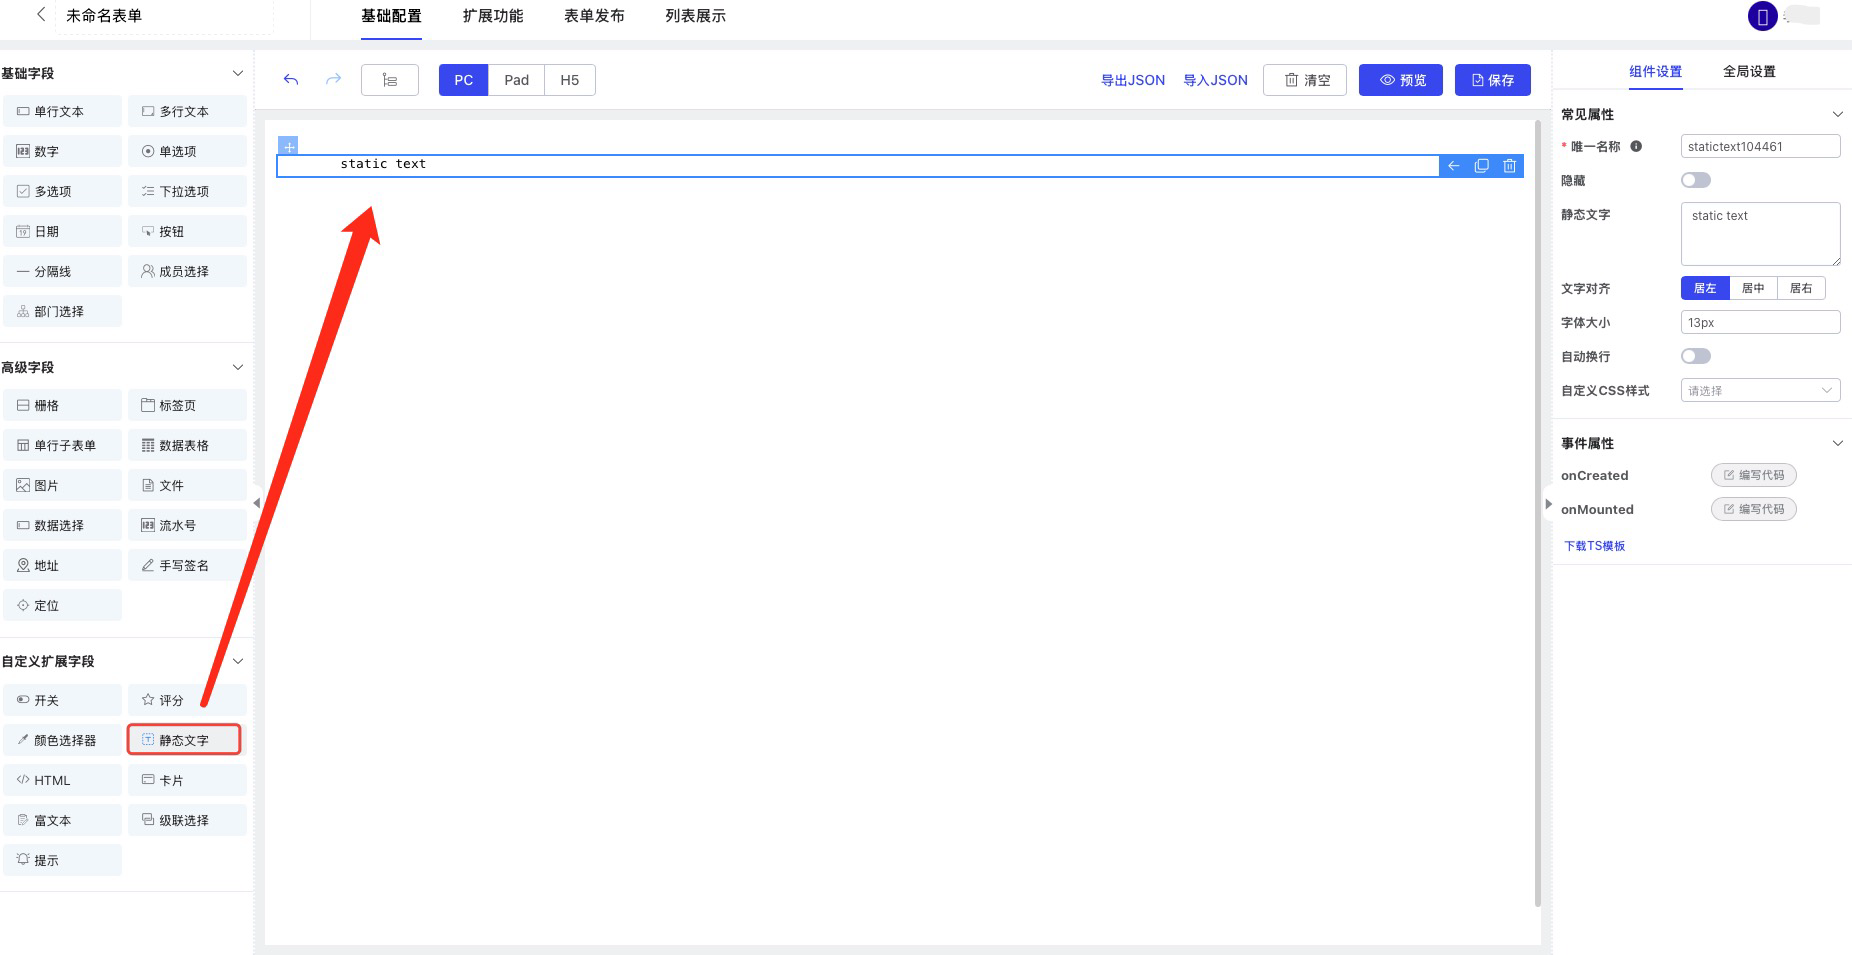Image resolution: width=1852 pixels, height=955 pixels.
Task: Click the 下载TS模板 link
Action: coord(1594,546)
